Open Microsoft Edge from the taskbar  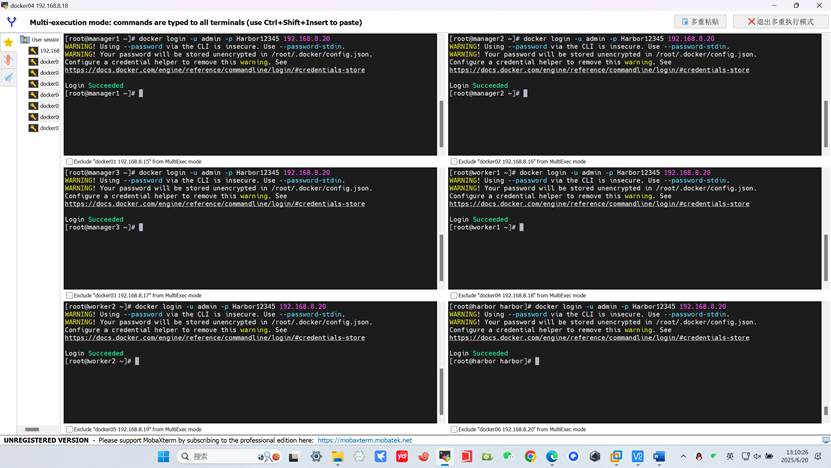(552, 456)
